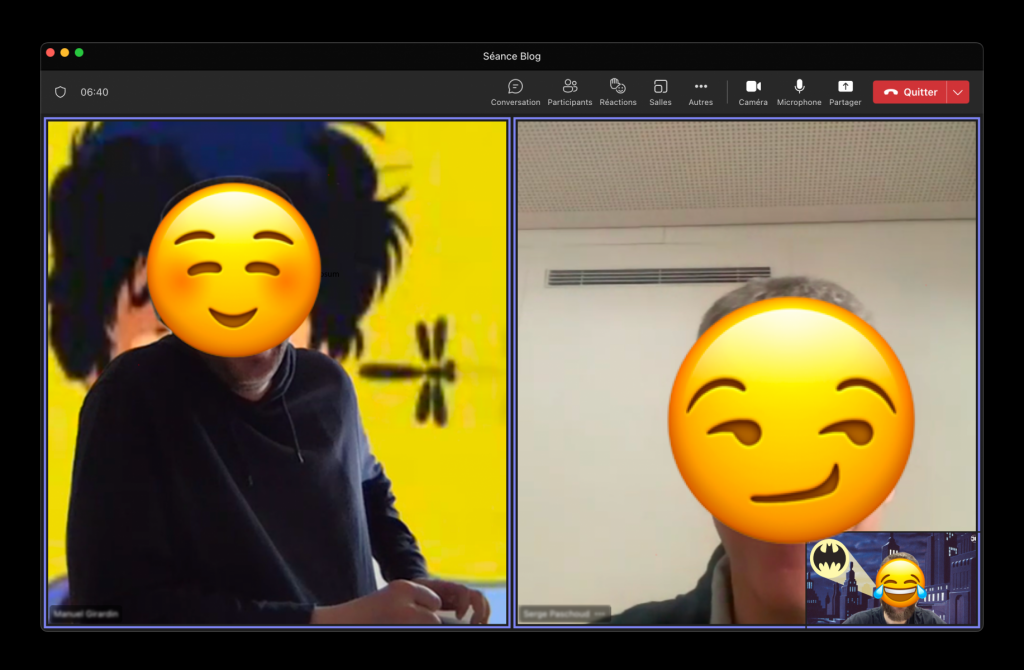Show the Participants list
Image resolution: width=1024 pixels, height=670 pixels.
[x=569, y=92]
